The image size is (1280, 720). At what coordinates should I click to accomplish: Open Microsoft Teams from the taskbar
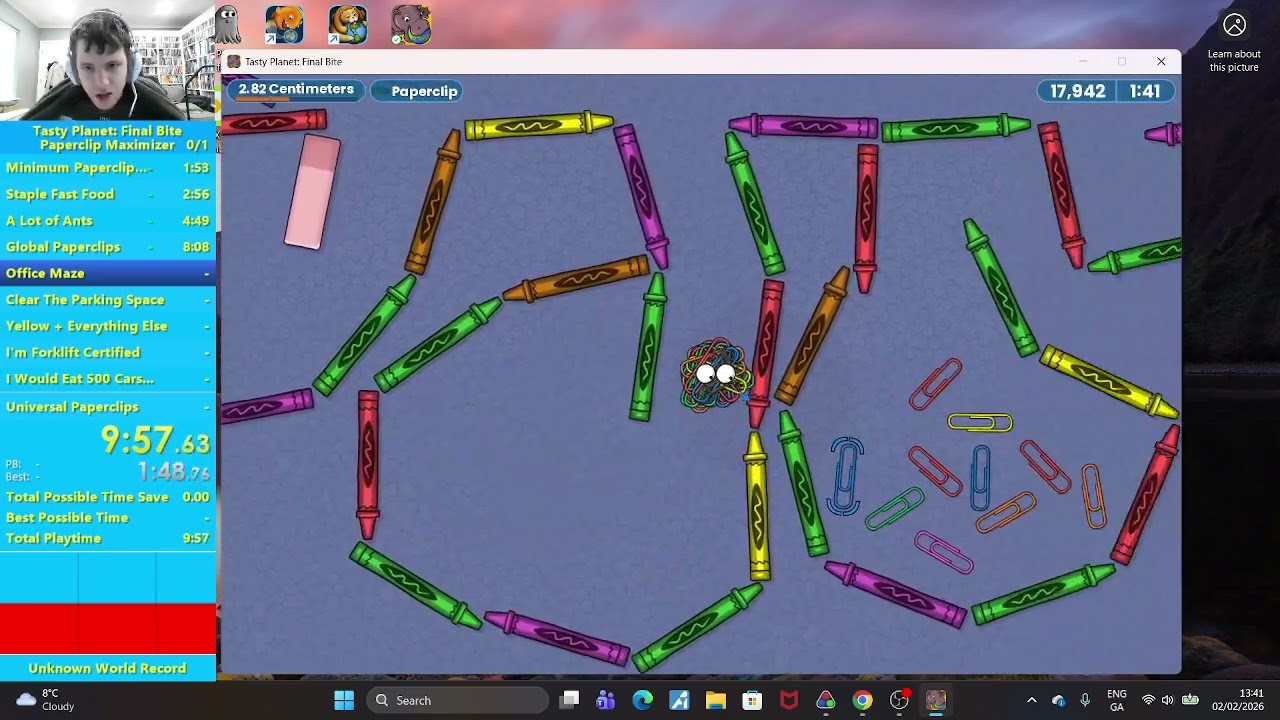[605, 700]
